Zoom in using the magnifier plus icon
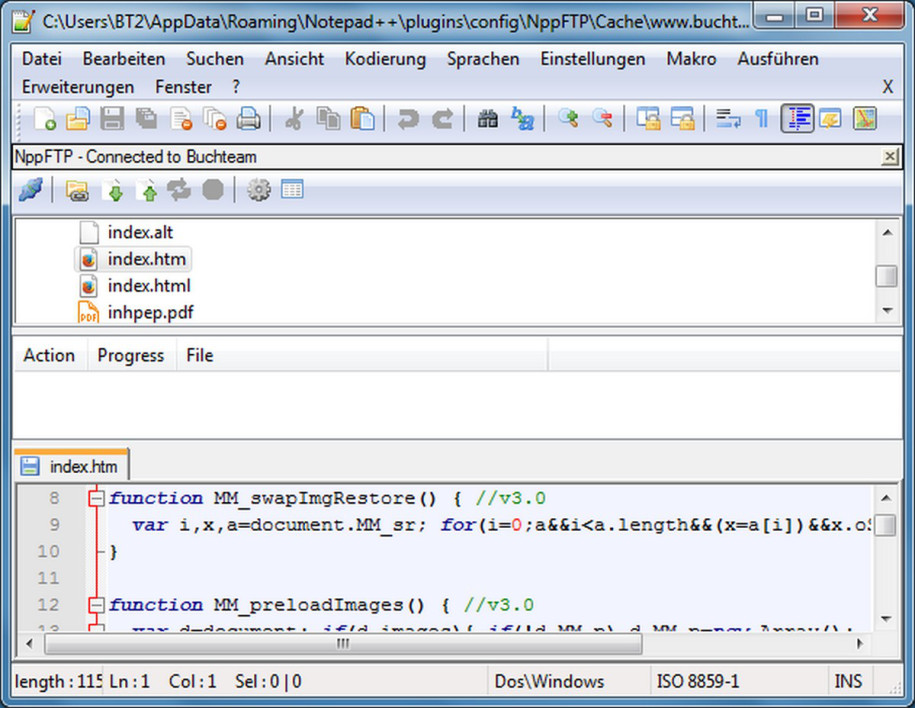The image size is (915, 708). [x=568, y=118]
